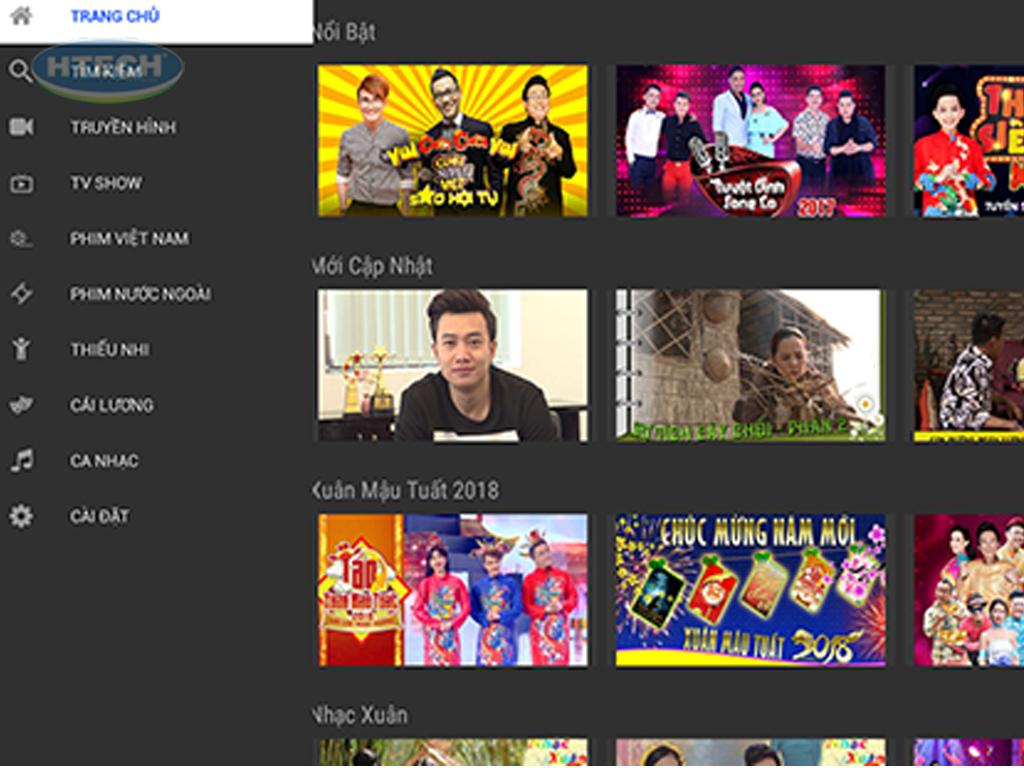Select the Truyền Hình menu entry

click(x=122, y=127)
